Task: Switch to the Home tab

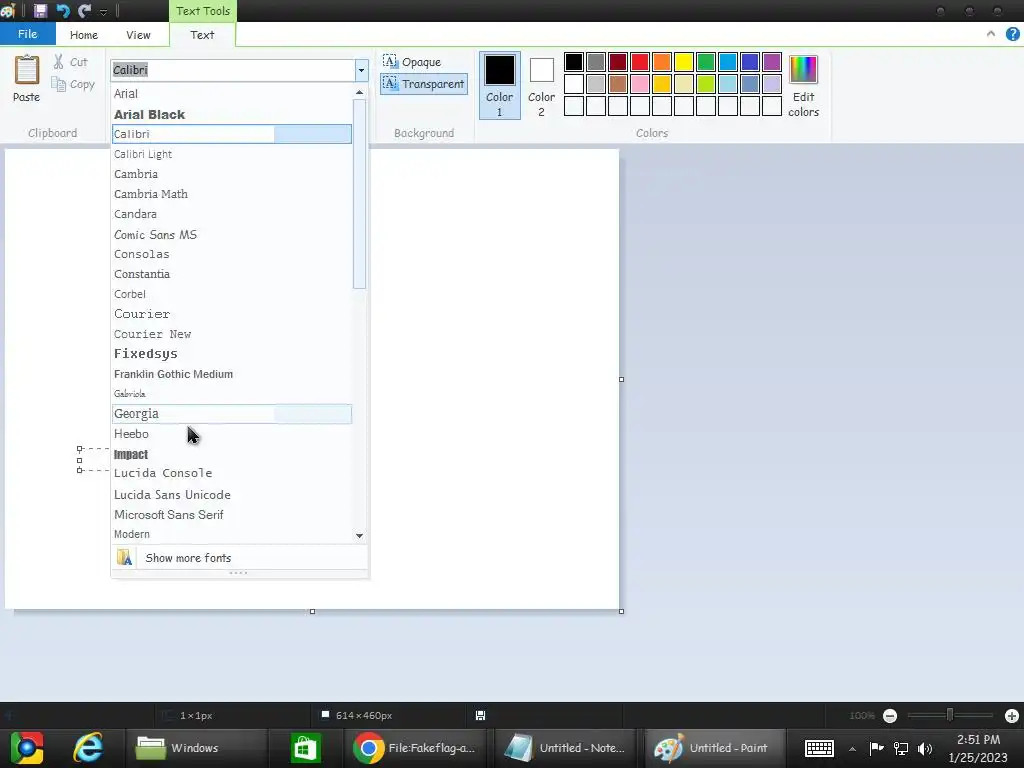Action: coord(84,35)
